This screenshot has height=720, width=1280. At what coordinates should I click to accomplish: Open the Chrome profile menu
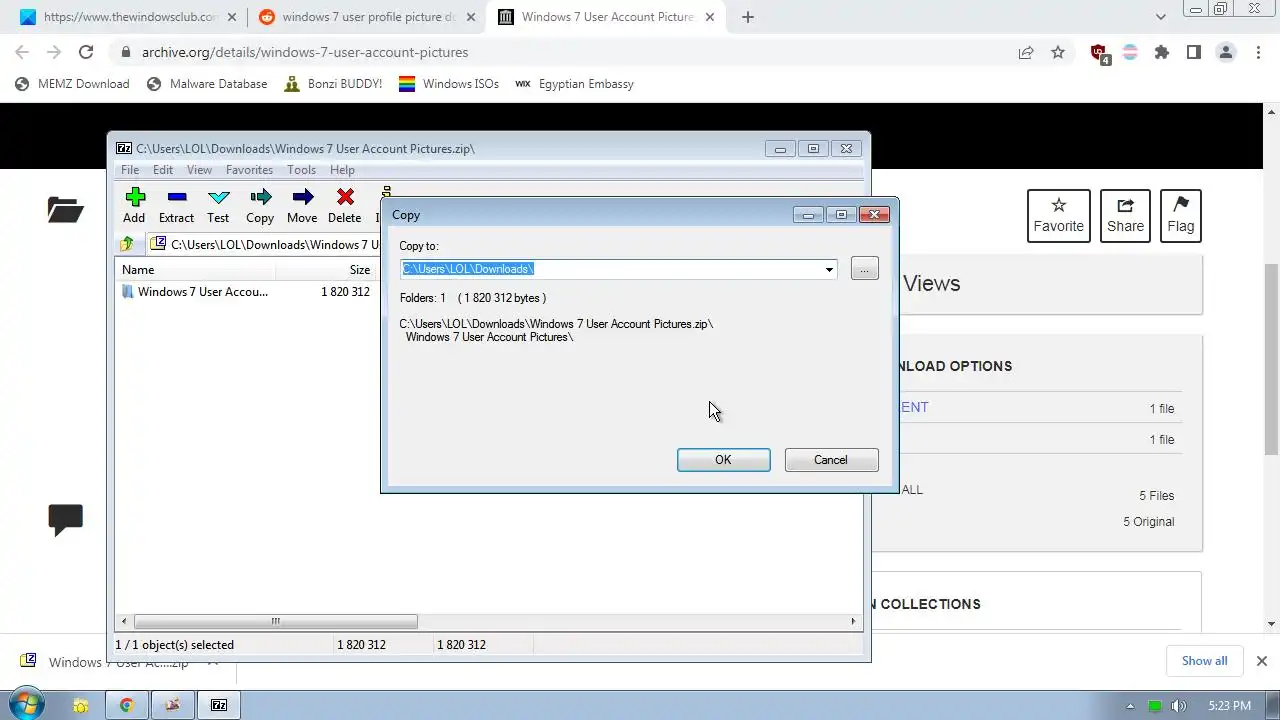tap(1226, 52)
